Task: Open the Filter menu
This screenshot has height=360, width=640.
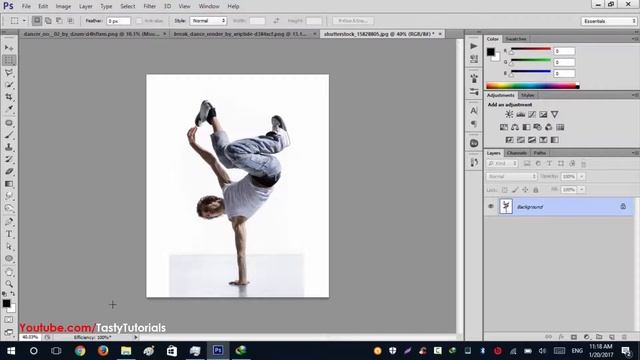Action: coord(149,6)
